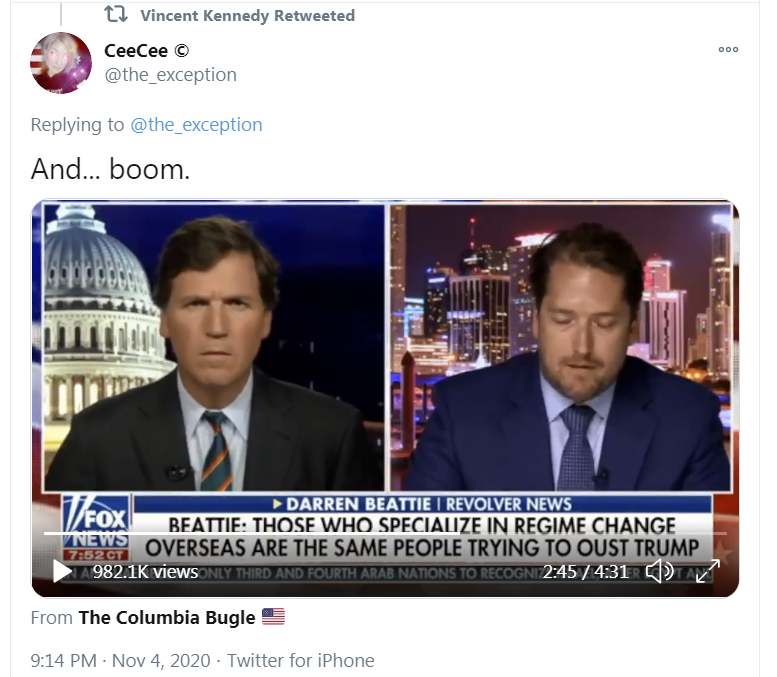Screen dimensions: 777x677
Task: Click the copyright symbol beside CeeCee
Action: pos(182,51)
